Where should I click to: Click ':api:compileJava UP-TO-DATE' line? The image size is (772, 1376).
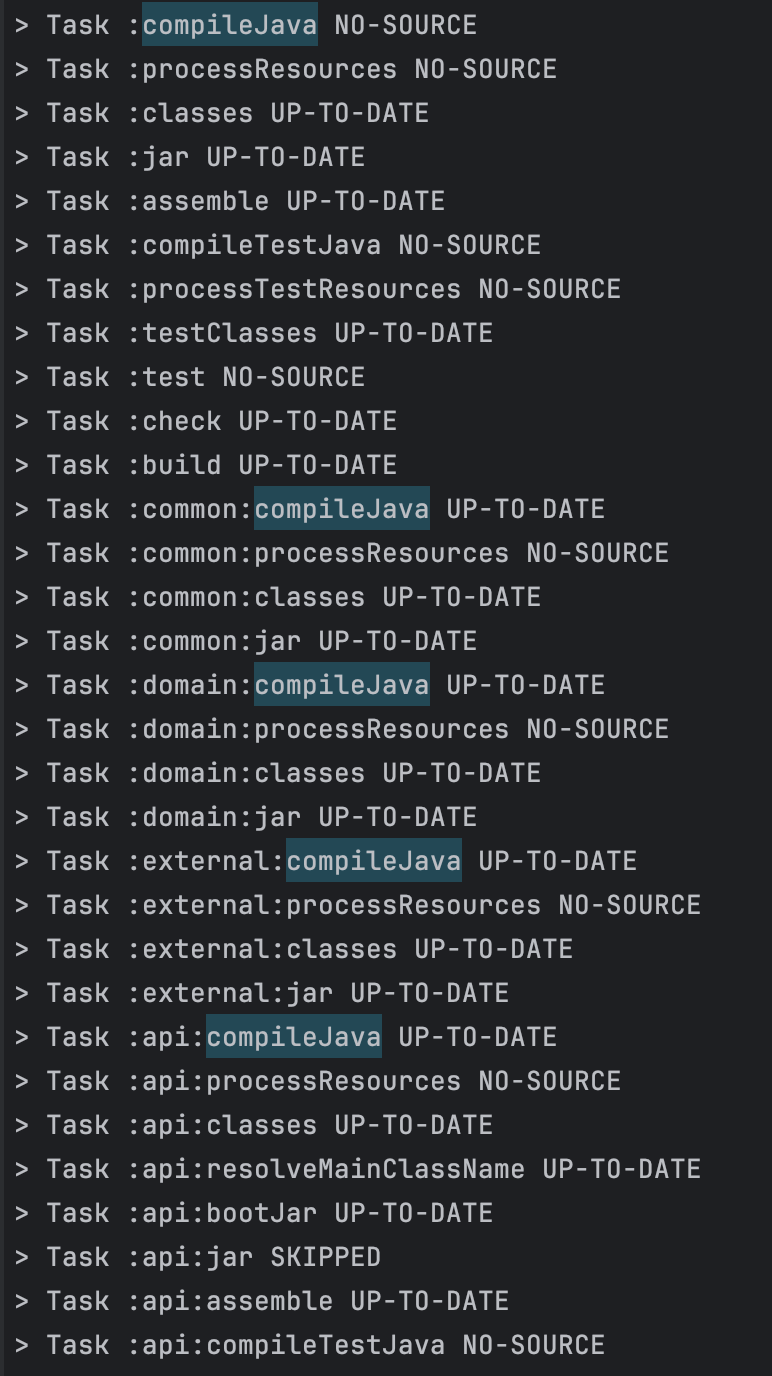point(286,1037)
